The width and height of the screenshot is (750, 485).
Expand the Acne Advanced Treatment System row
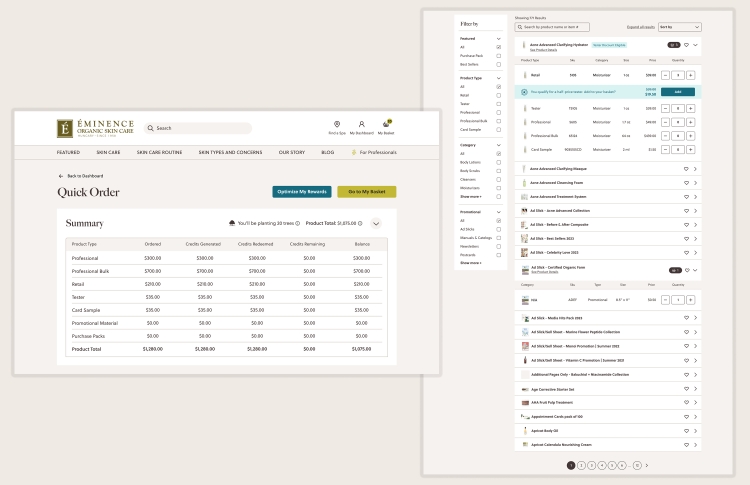(x=695, y=197)
